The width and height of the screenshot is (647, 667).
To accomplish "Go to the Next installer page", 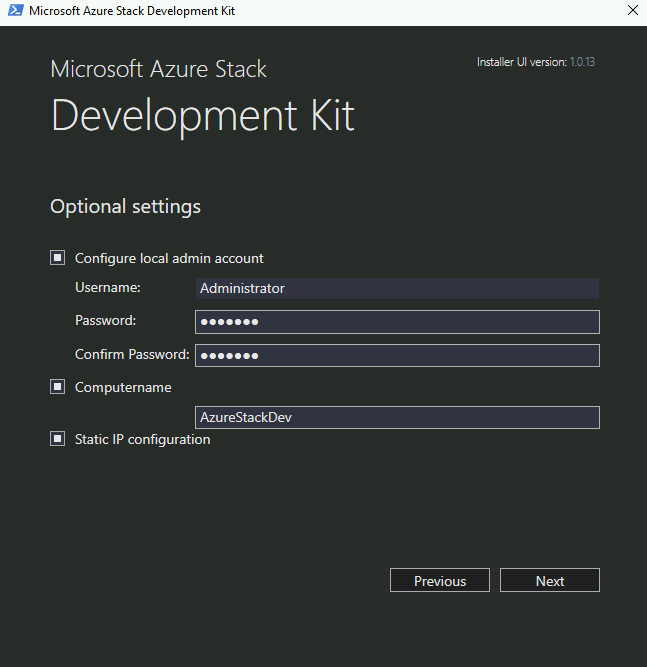I will click(550, 580).
